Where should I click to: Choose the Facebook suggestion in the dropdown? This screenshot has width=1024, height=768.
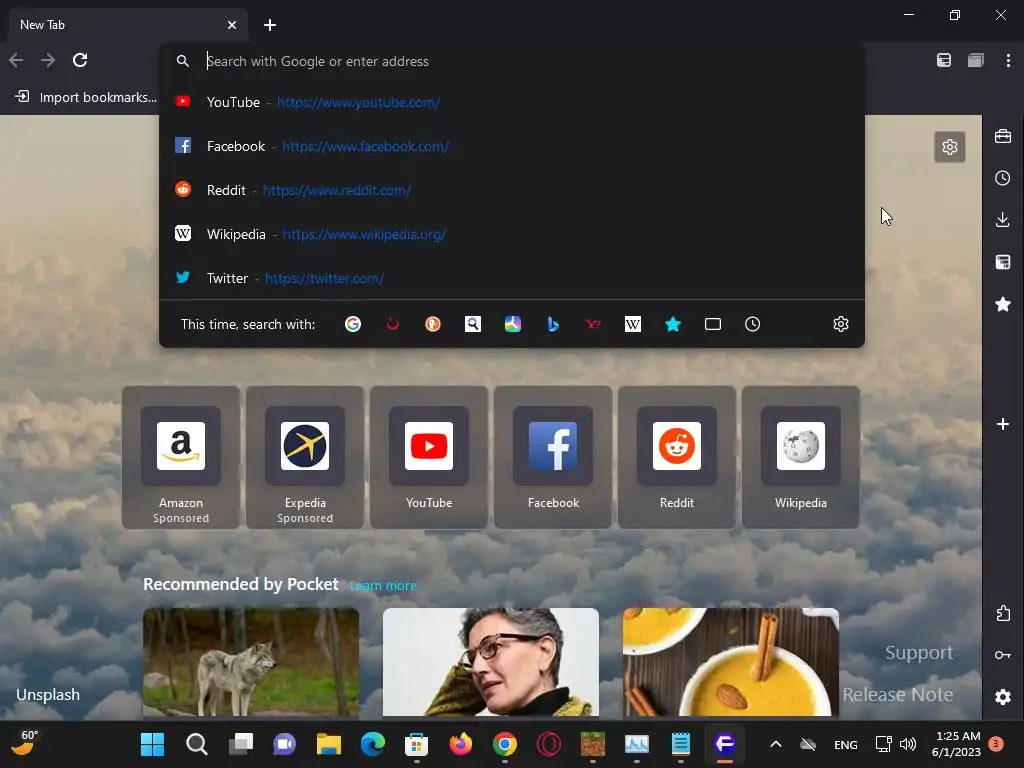click(x=512, y=146)
